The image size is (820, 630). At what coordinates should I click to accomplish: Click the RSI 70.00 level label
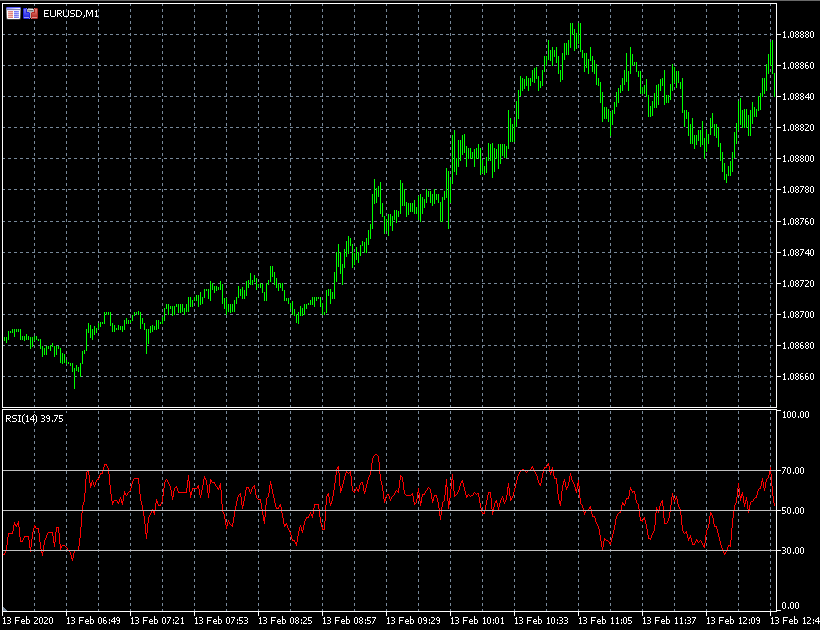(x=793, y=471)
